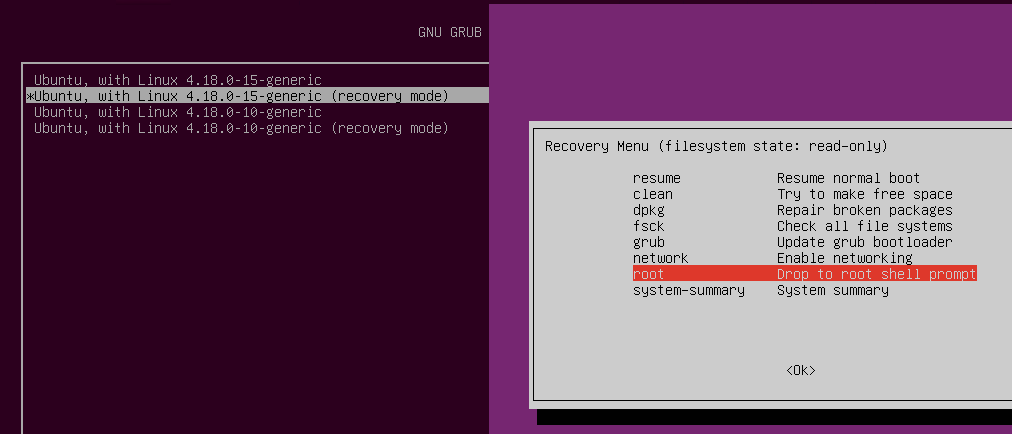Choose 'resume' in Recovery Menu
This screenshot has height=434, width=1012.
pyautogui.click(x=656, y=178)
